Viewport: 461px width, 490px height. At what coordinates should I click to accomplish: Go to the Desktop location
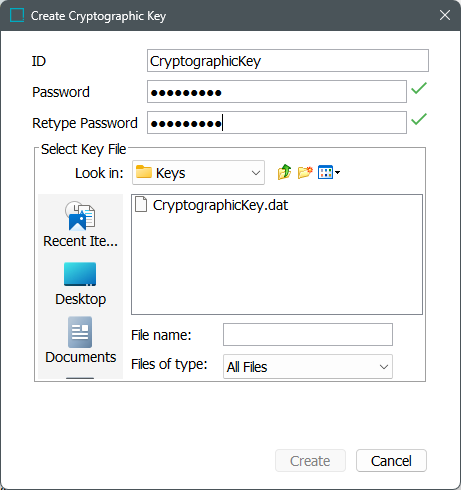pyautogui.click(x=80, y=284)
